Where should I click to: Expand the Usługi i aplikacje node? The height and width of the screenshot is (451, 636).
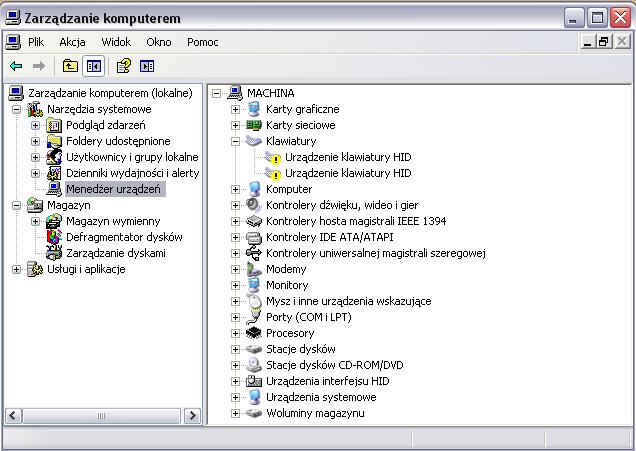pos(16,269)
